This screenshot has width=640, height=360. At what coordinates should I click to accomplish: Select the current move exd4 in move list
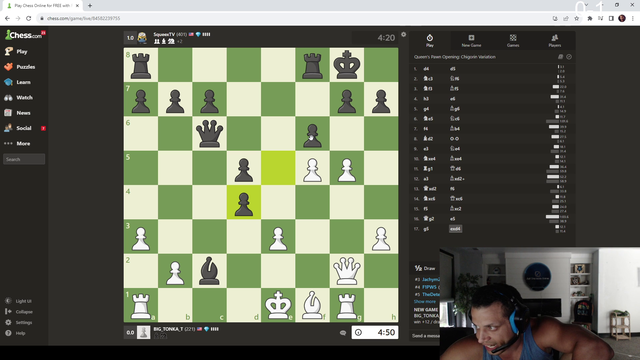[x=456, y=229]
